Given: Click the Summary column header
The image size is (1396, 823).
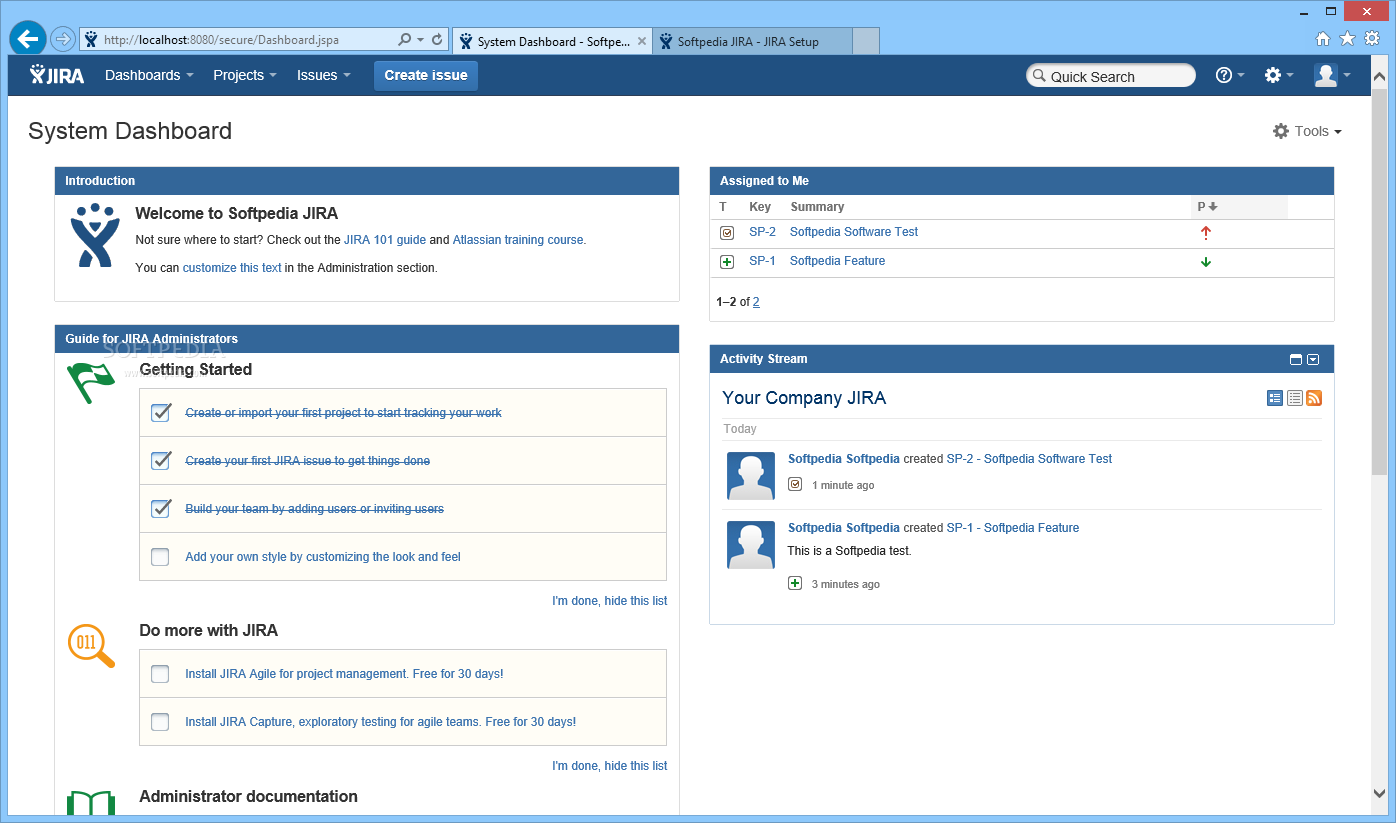Looking at the screenshot, I should (x=817, y=207).
